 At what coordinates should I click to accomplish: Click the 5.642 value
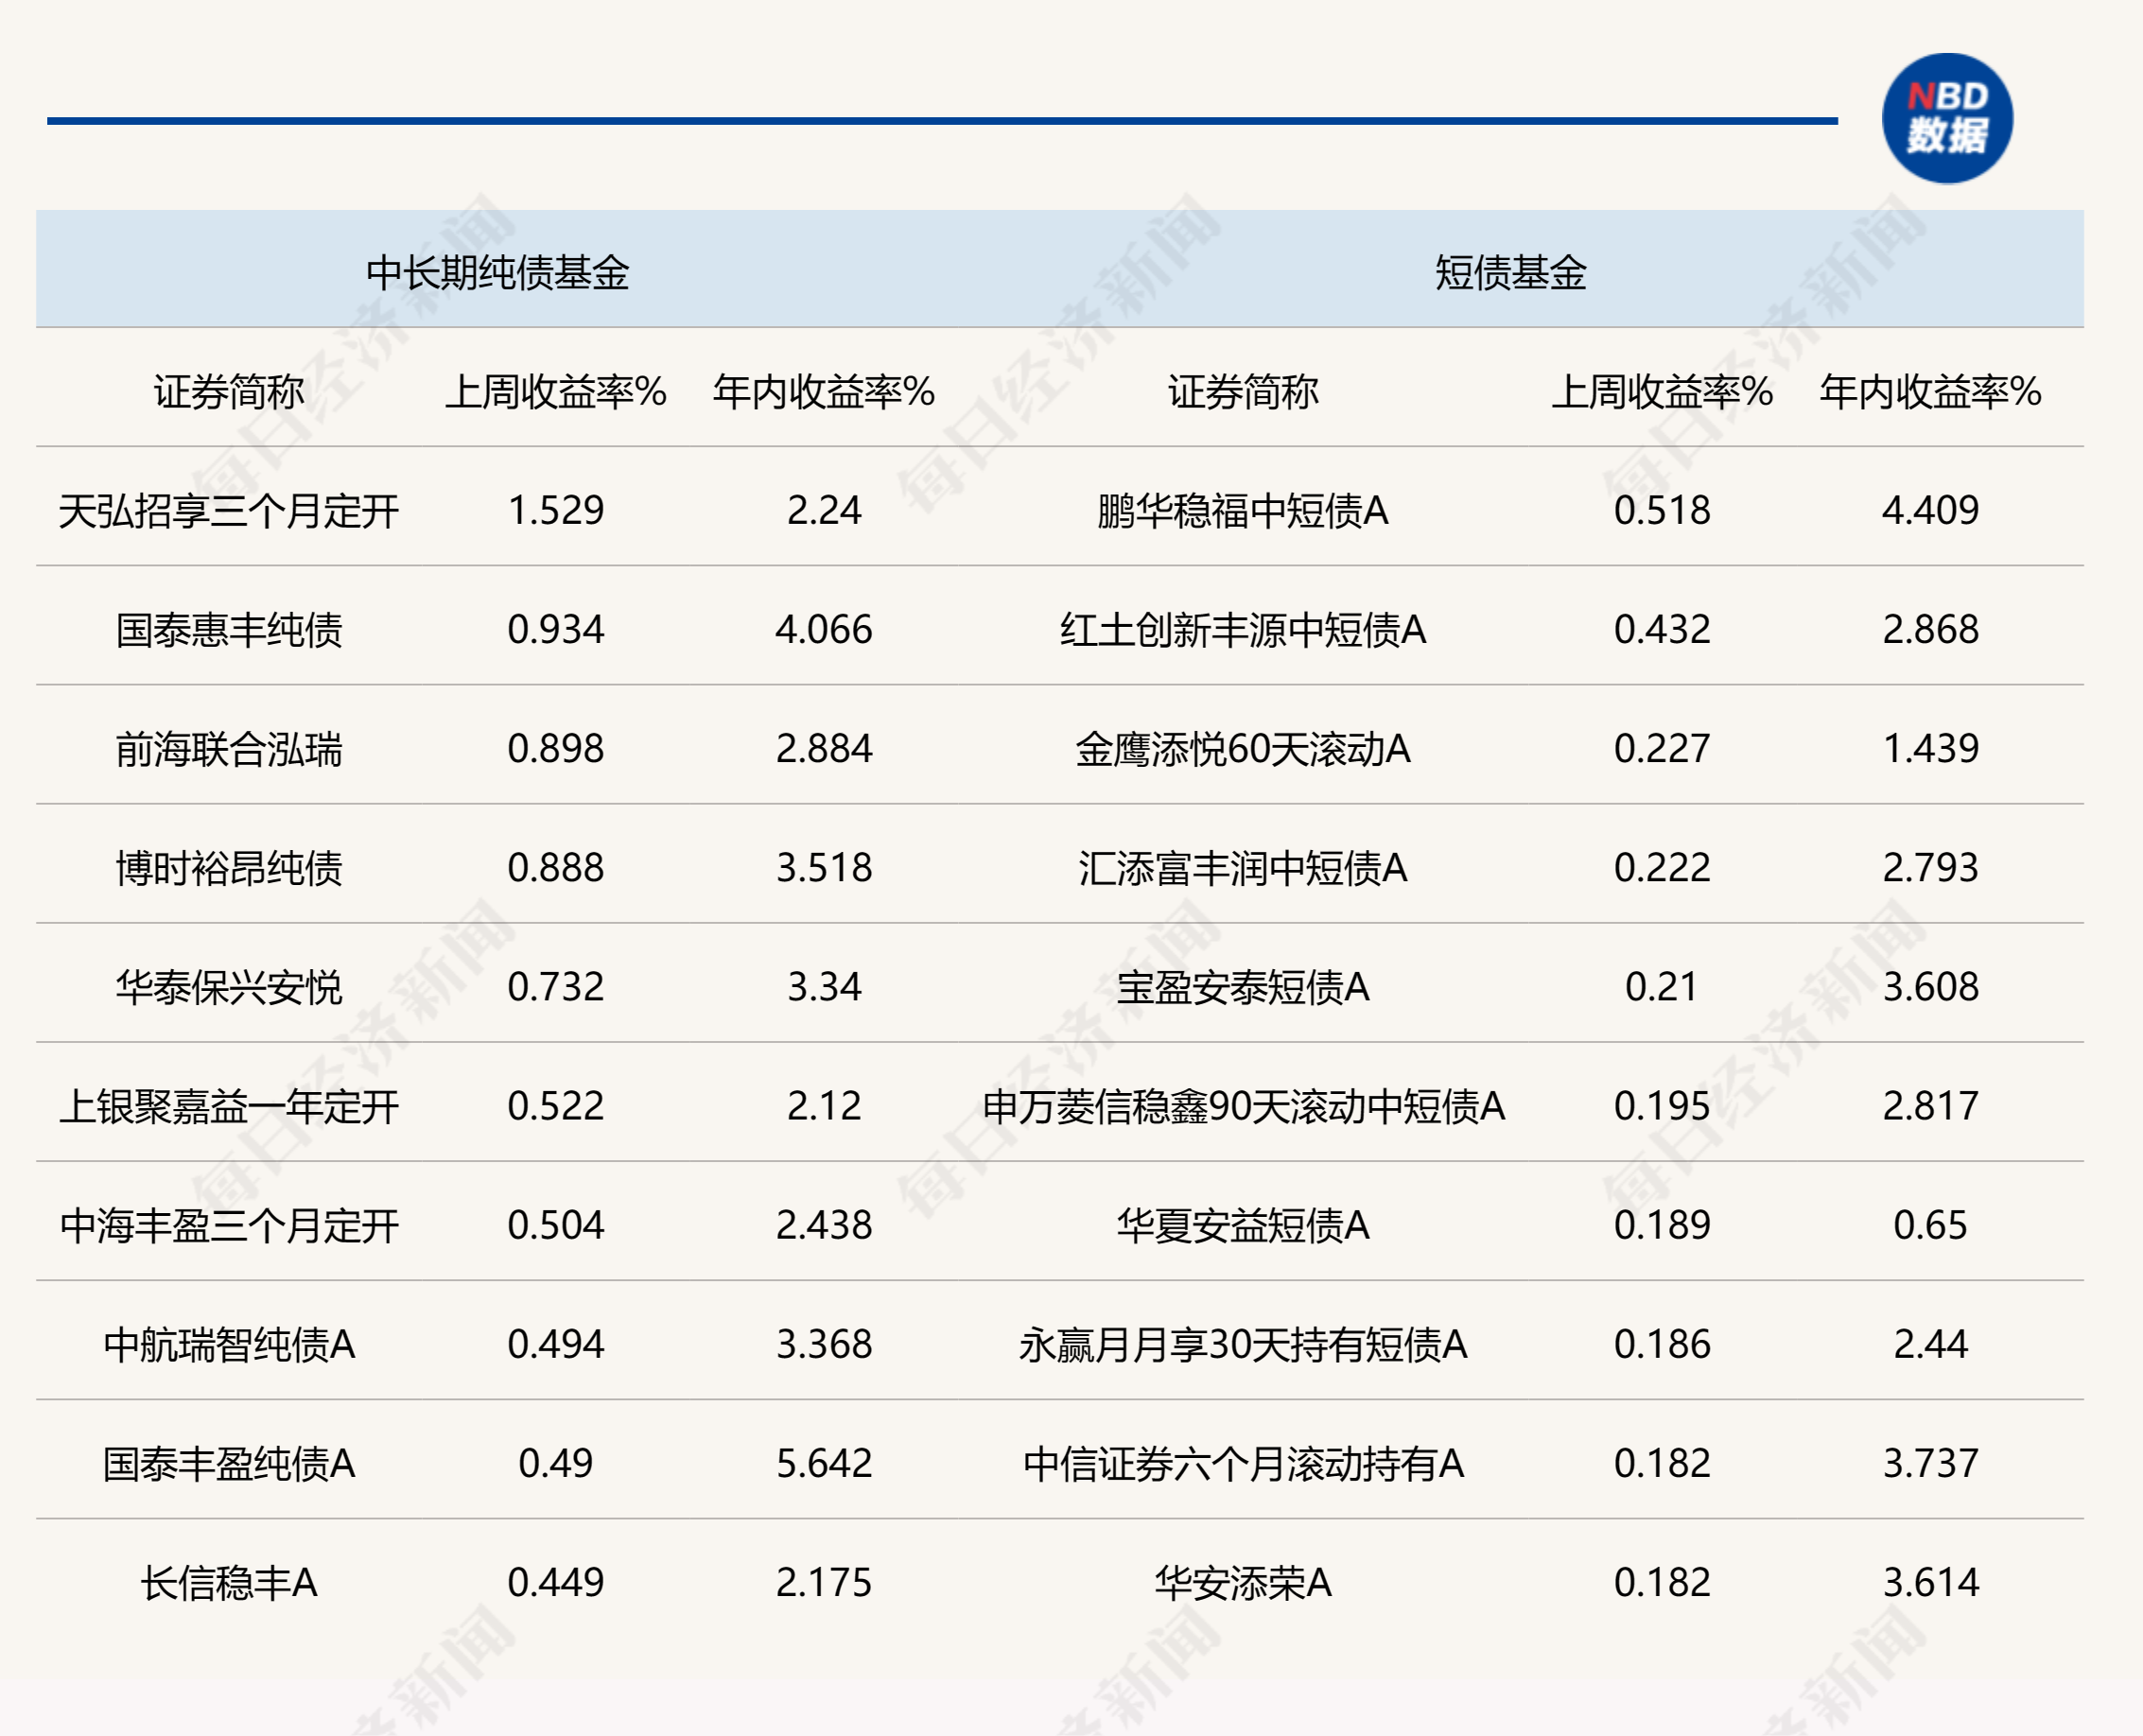[x=823, y=1462]
